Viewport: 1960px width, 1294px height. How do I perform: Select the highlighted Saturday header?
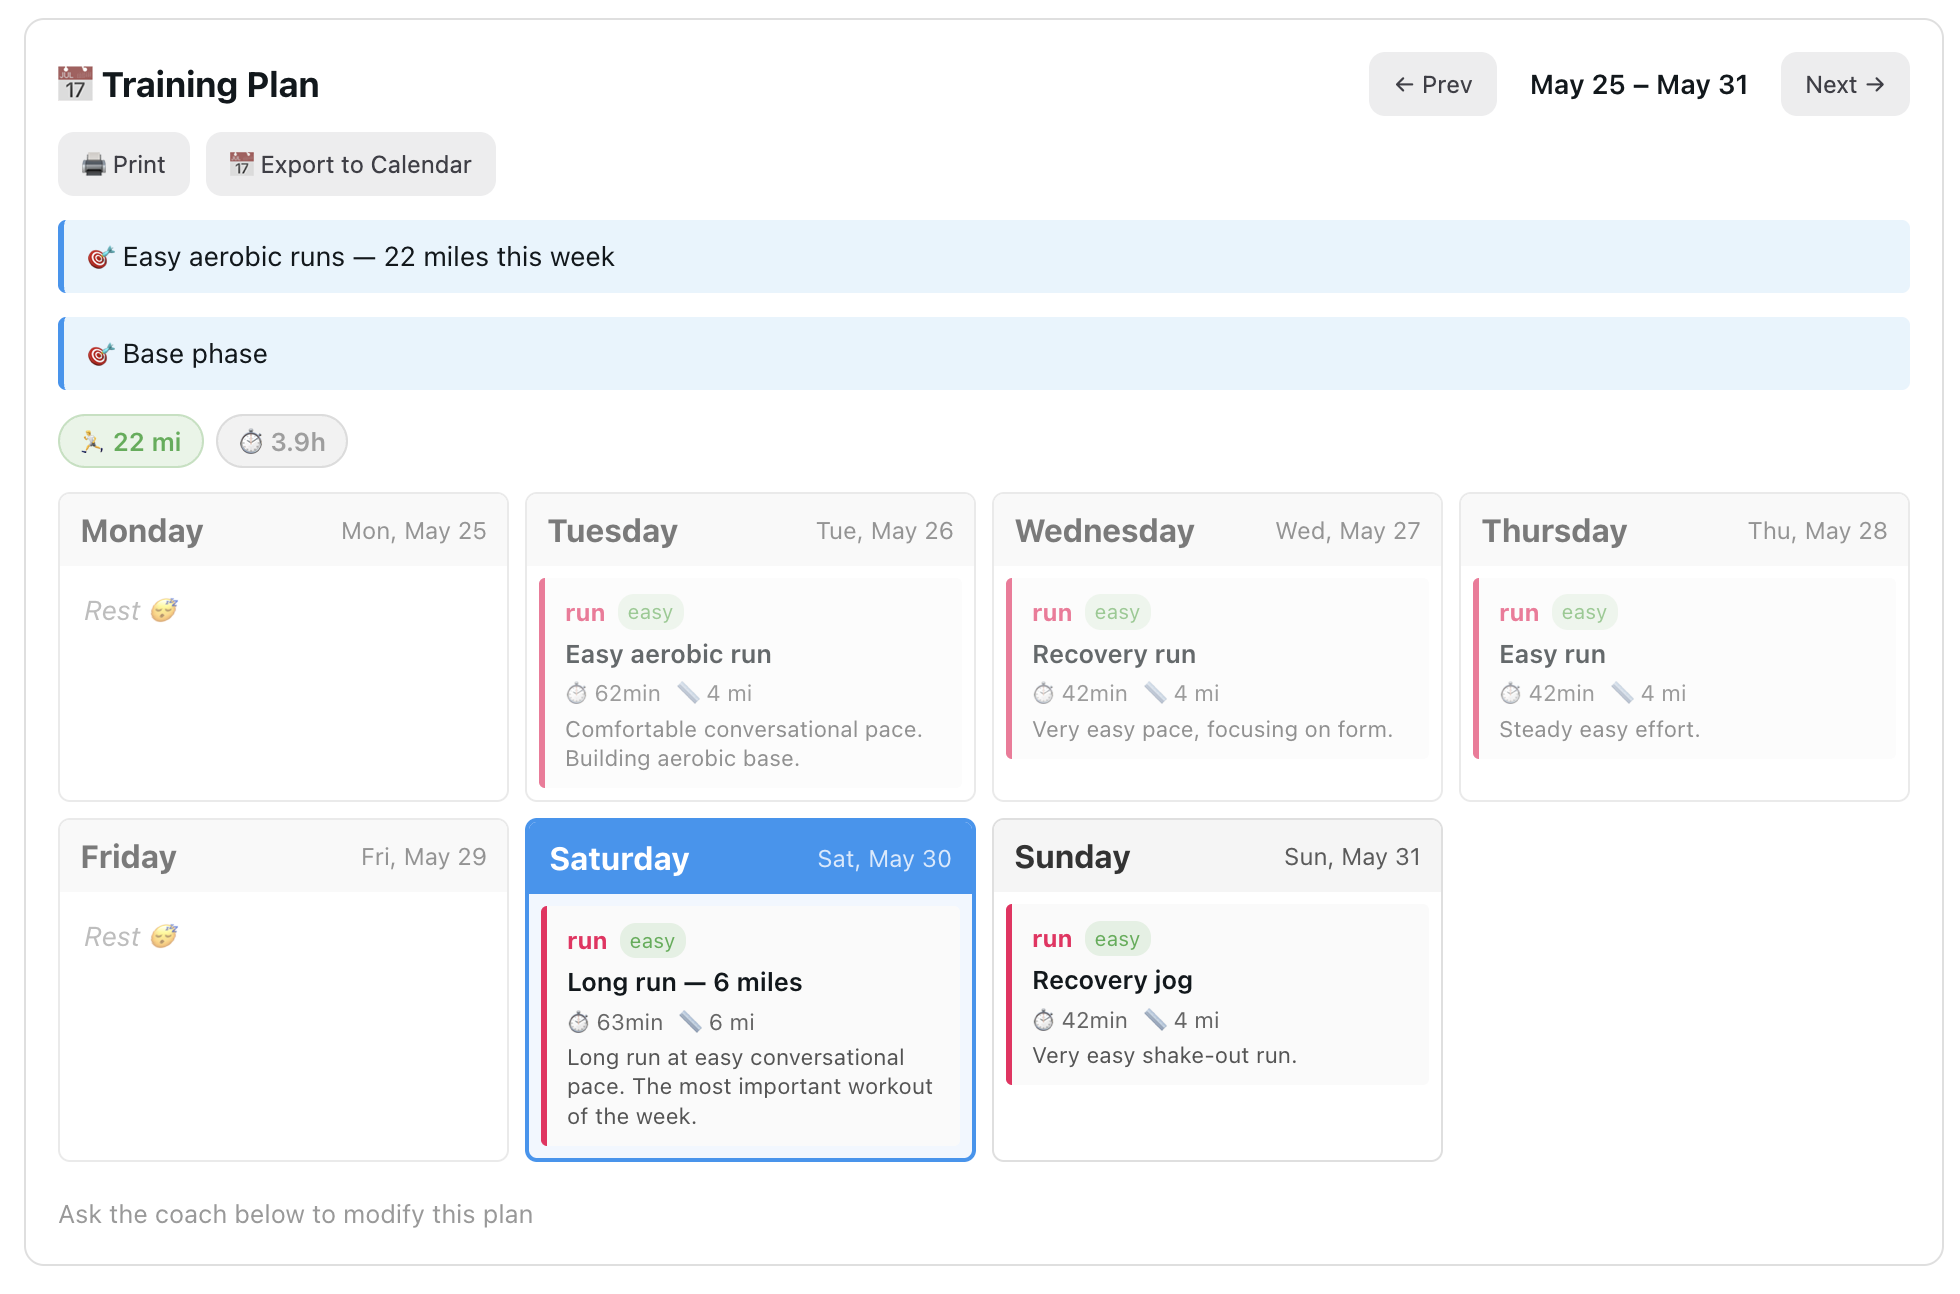click(750, 858)
